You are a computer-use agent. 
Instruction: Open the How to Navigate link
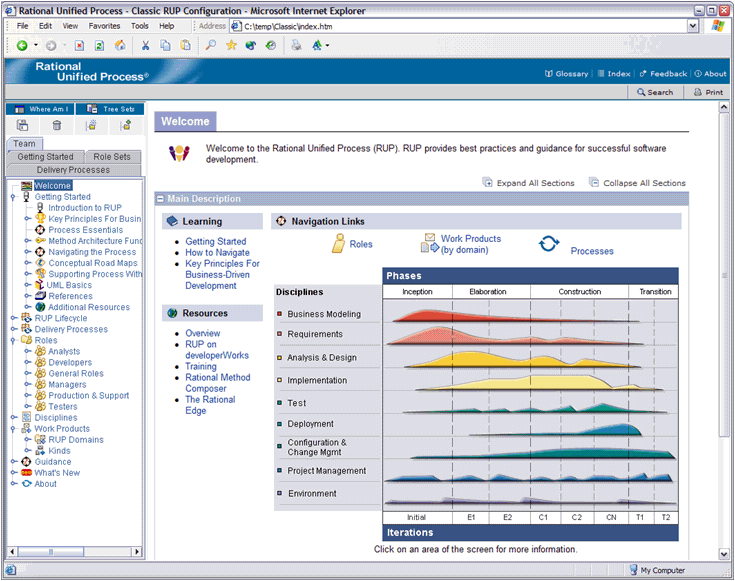pos(218,252)
